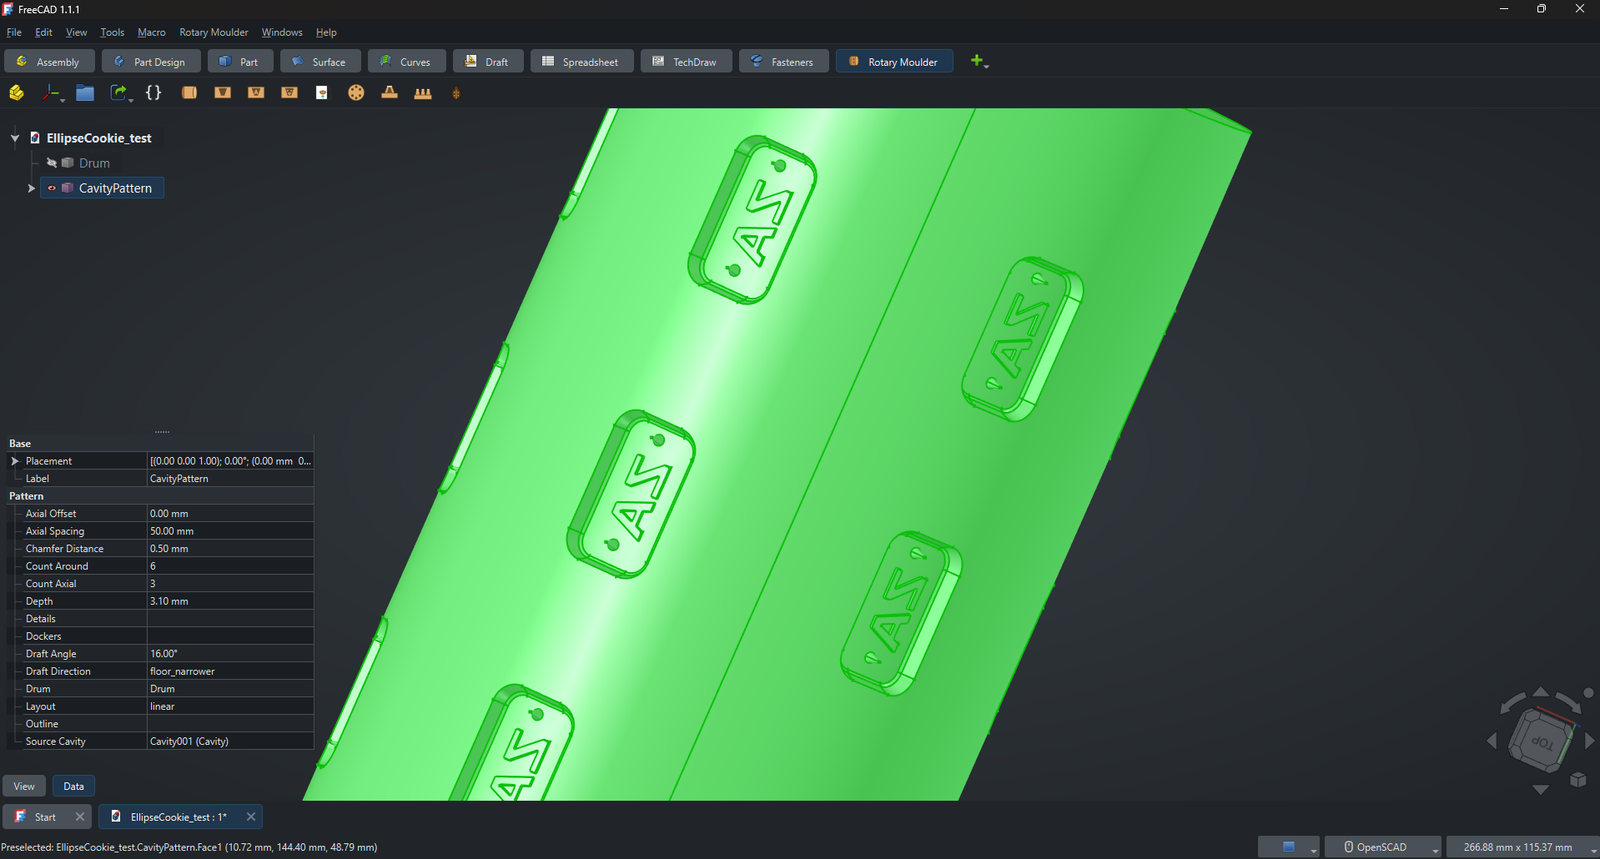This screenshot has width=1600, height=859.
Task: Switch to the Part Design workbench
Action: point(151,61)
